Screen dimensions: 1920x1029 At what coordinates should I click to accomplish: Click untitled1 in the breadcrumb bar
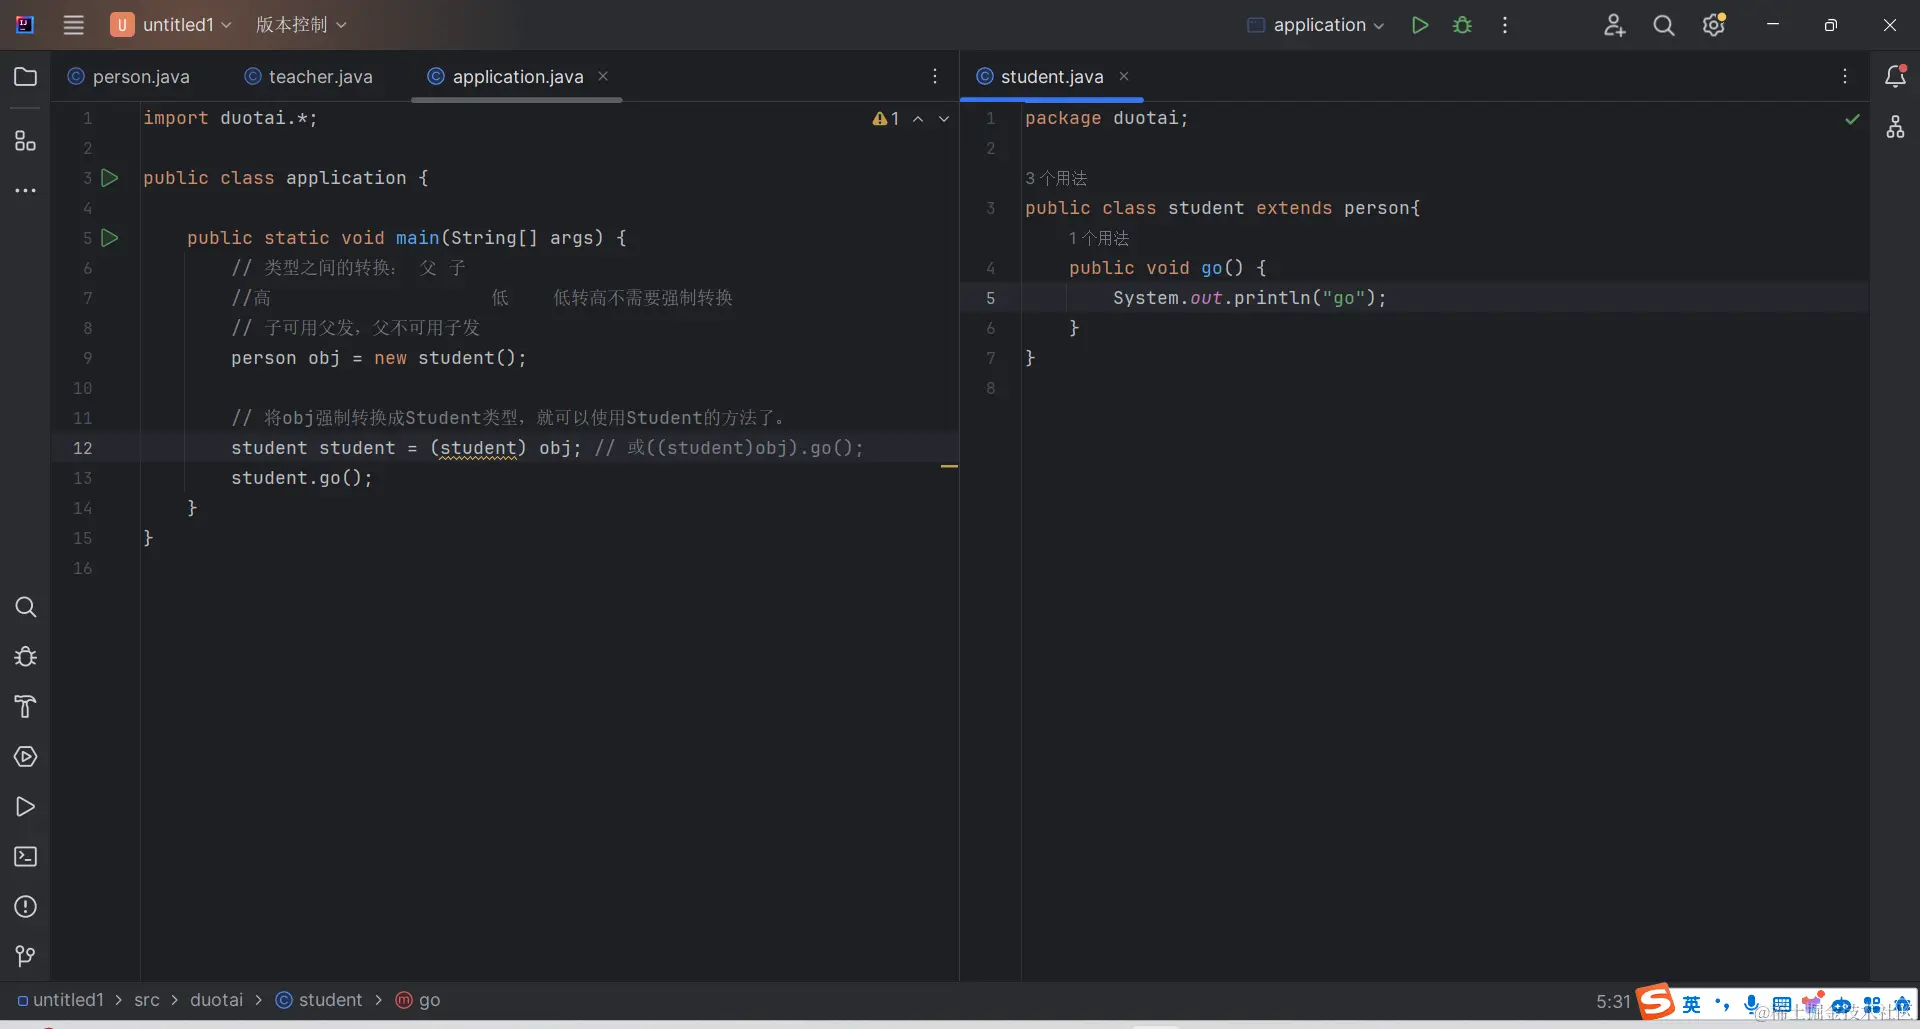[x=61, y=1000]
